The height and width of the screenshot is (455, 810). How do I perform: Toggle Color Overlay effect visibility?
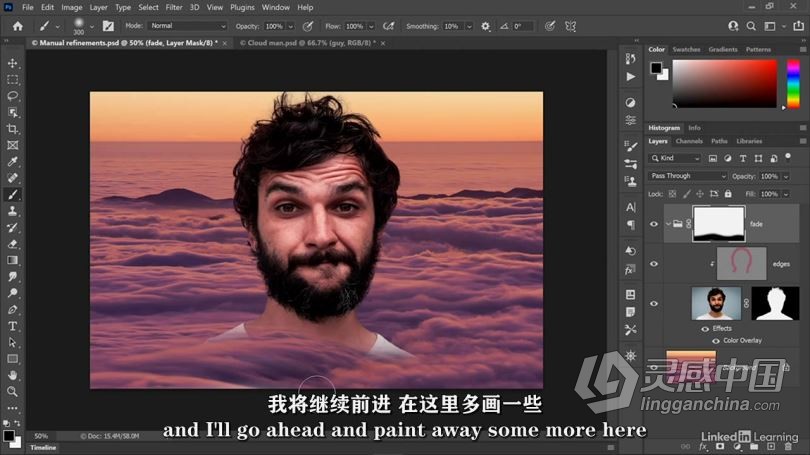tap(716, 341)
